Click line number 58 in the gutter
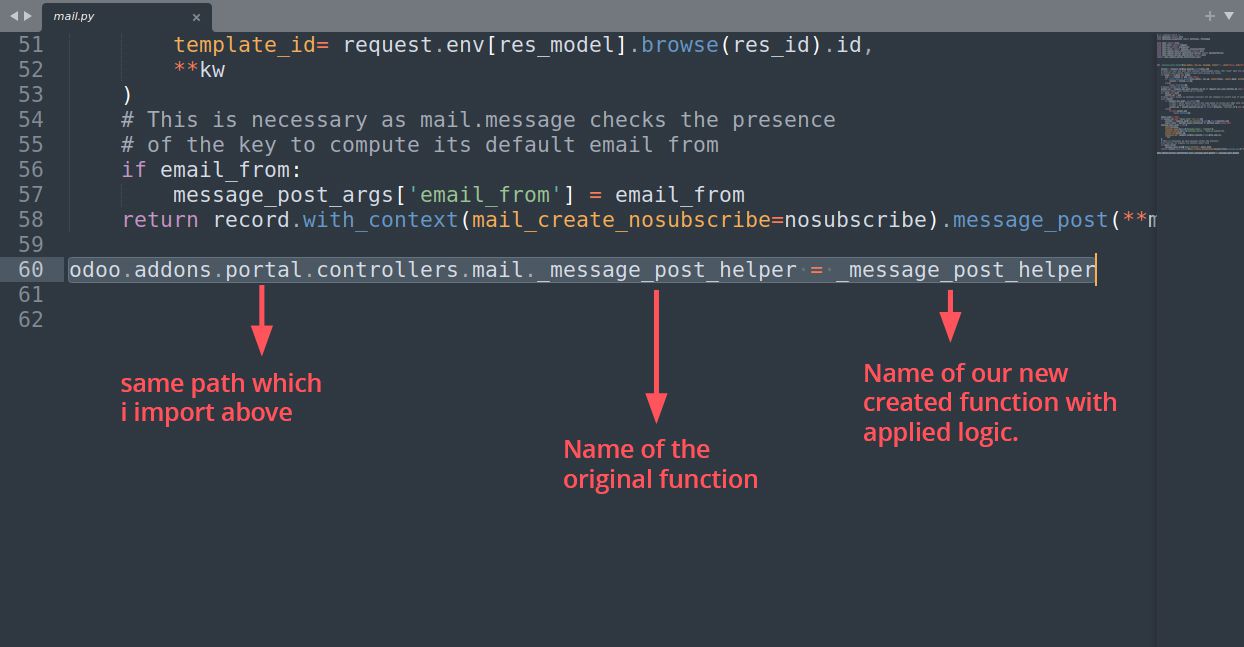Screen dimensions: 1244x647 coord(31,220)
